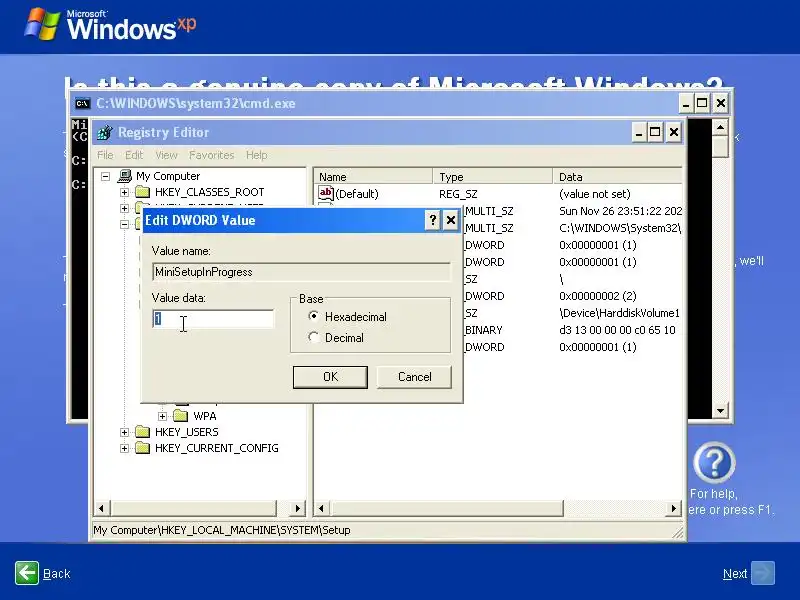This screenshot has height=600, width=800.
Task: Open the Help menu in Registry Editor
Action: [256, 155]
